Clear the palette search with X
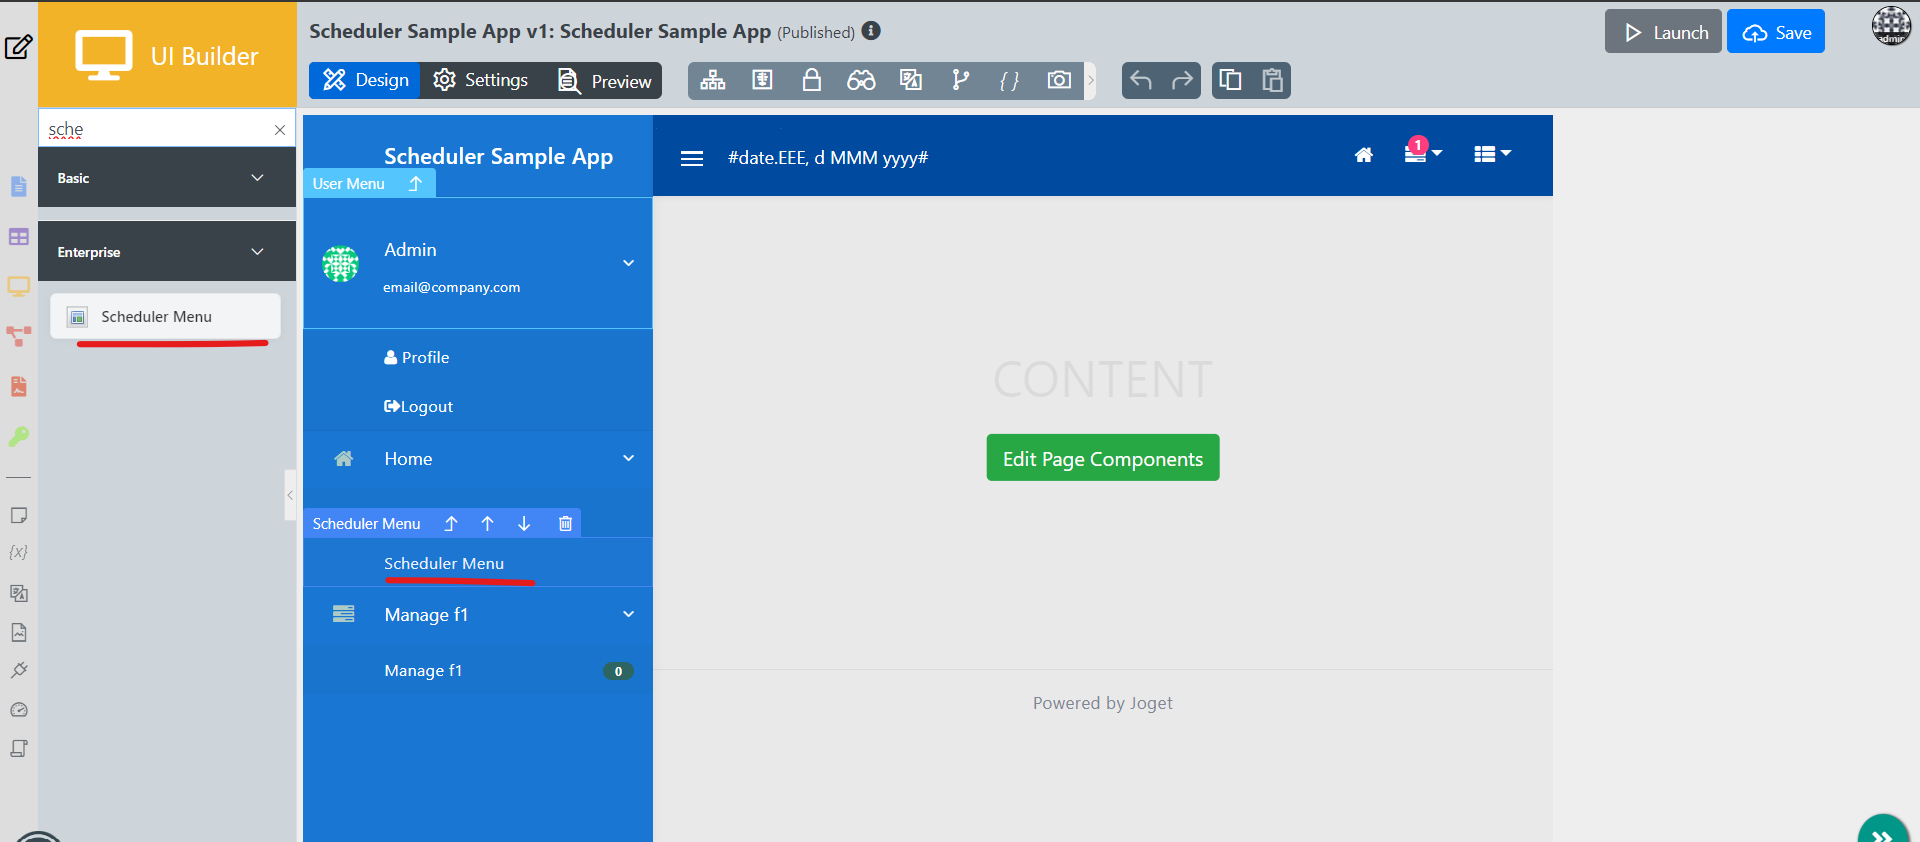This screenshot has width=1920, height=842. click(280, 129)
